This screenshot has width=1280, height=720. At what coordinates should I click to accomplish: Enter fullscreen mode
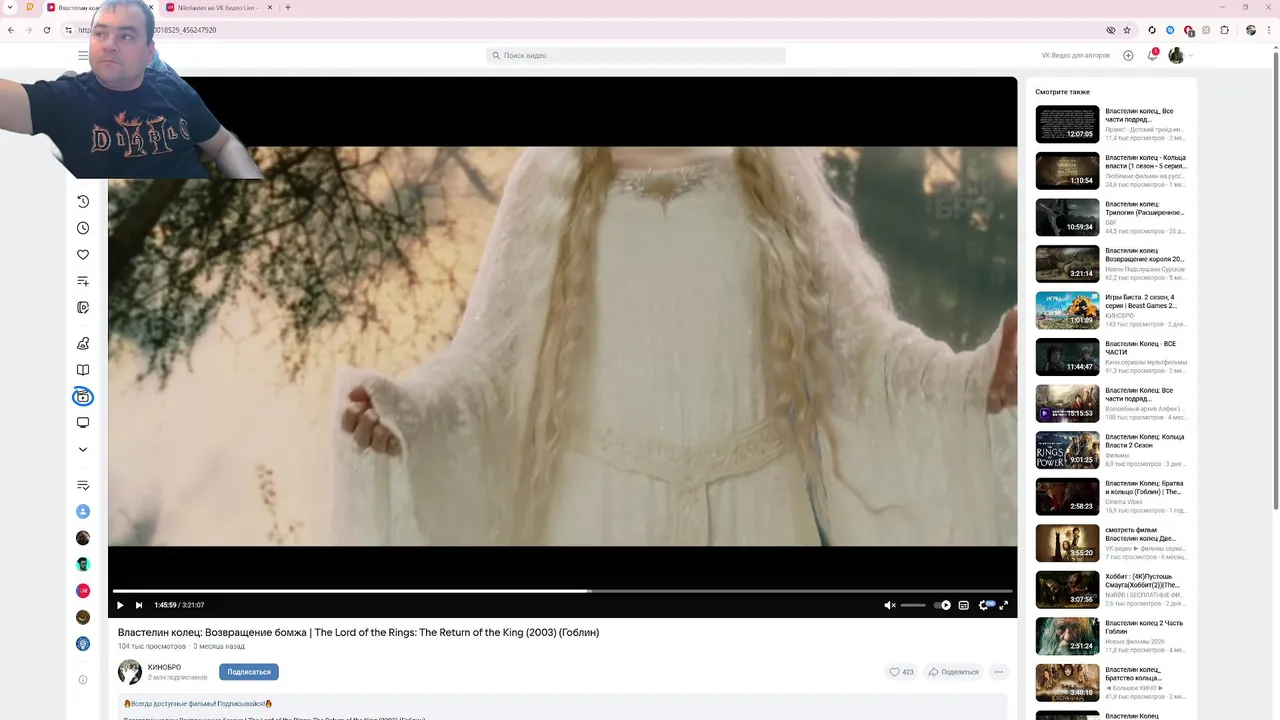click(1004, 605)
